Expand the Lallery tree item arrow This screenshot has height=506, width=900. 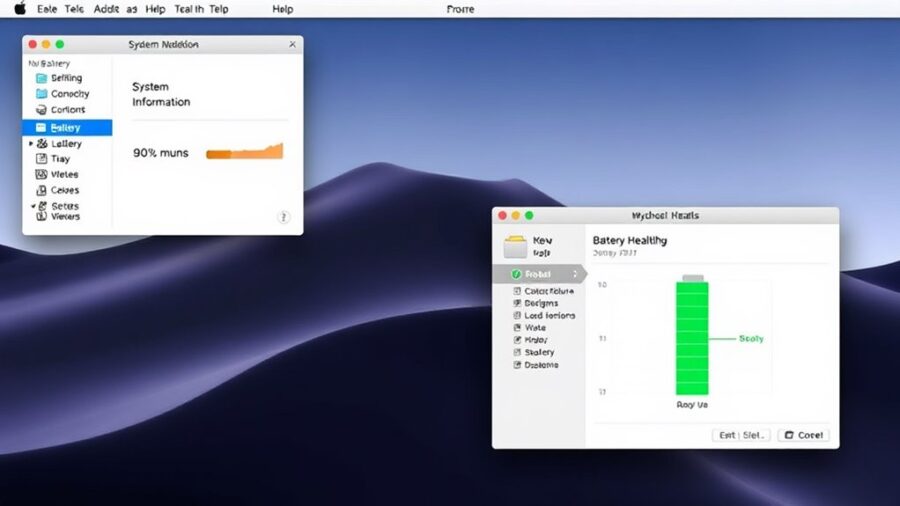(31, 144)
